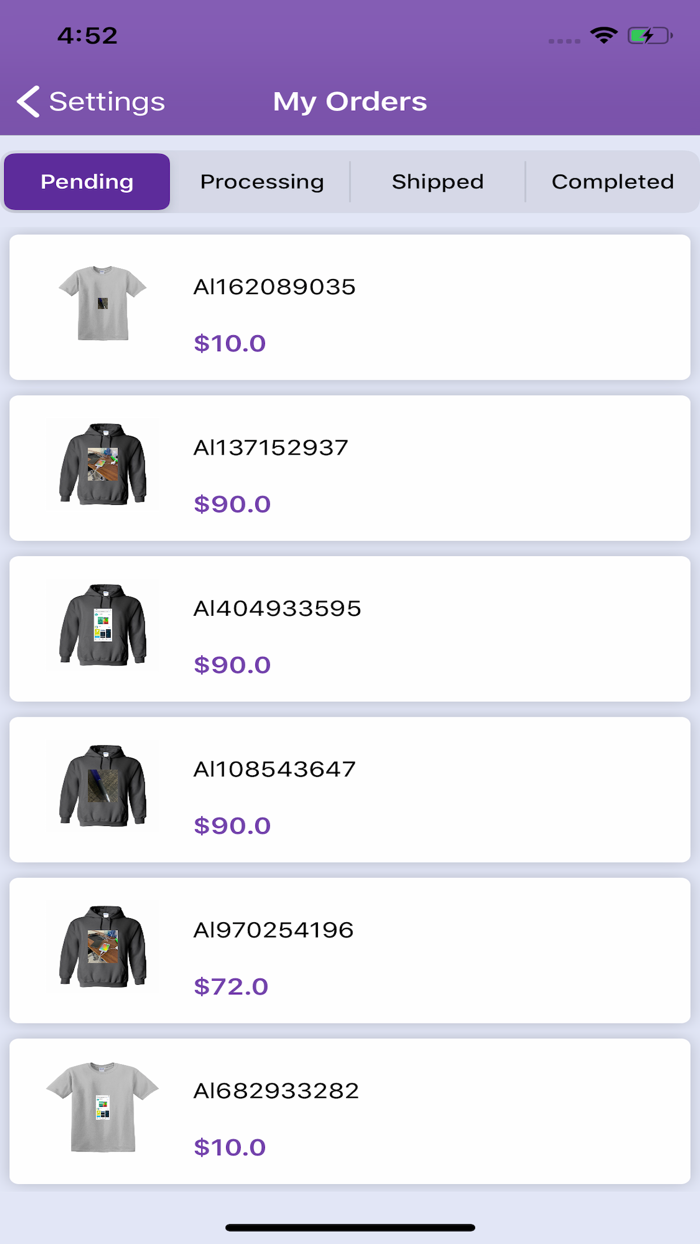This screenshot has height=1244, width=700.
Task: Tap the gray t-shirt thumbnail for Al162089035
Action: click(103, 302)
